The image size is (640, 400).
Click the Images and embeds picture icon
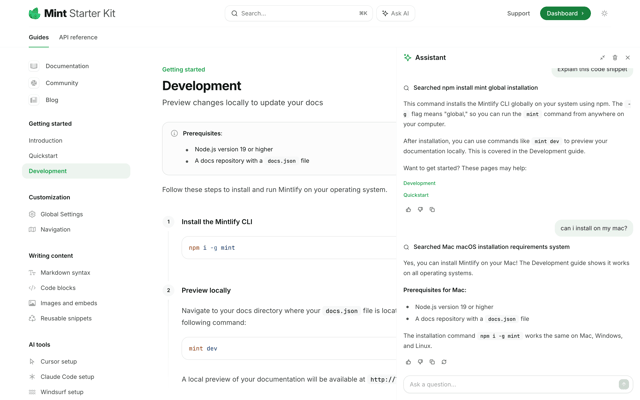click(x=32, y=303)
